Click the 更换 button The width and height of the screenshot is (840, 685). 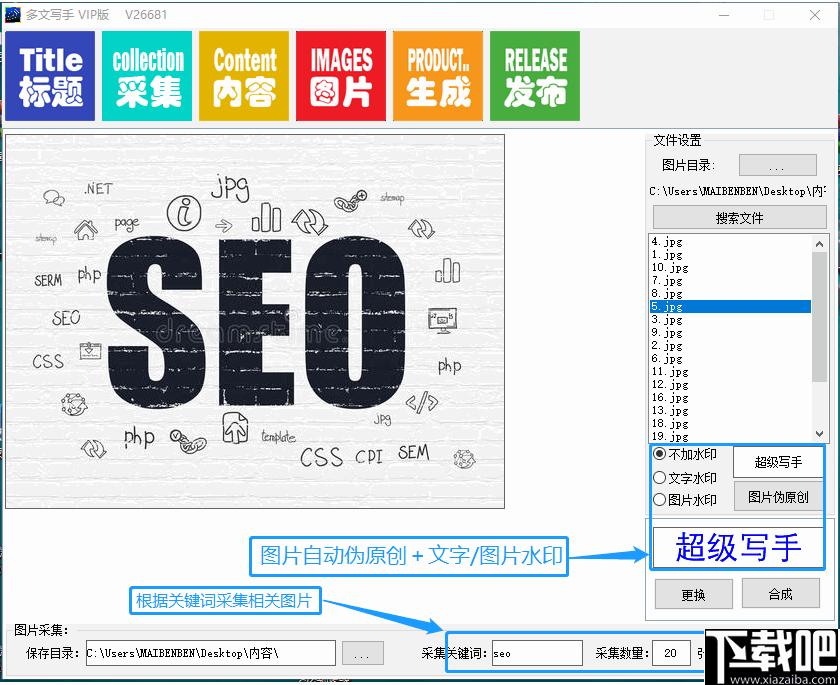(694, 594)
